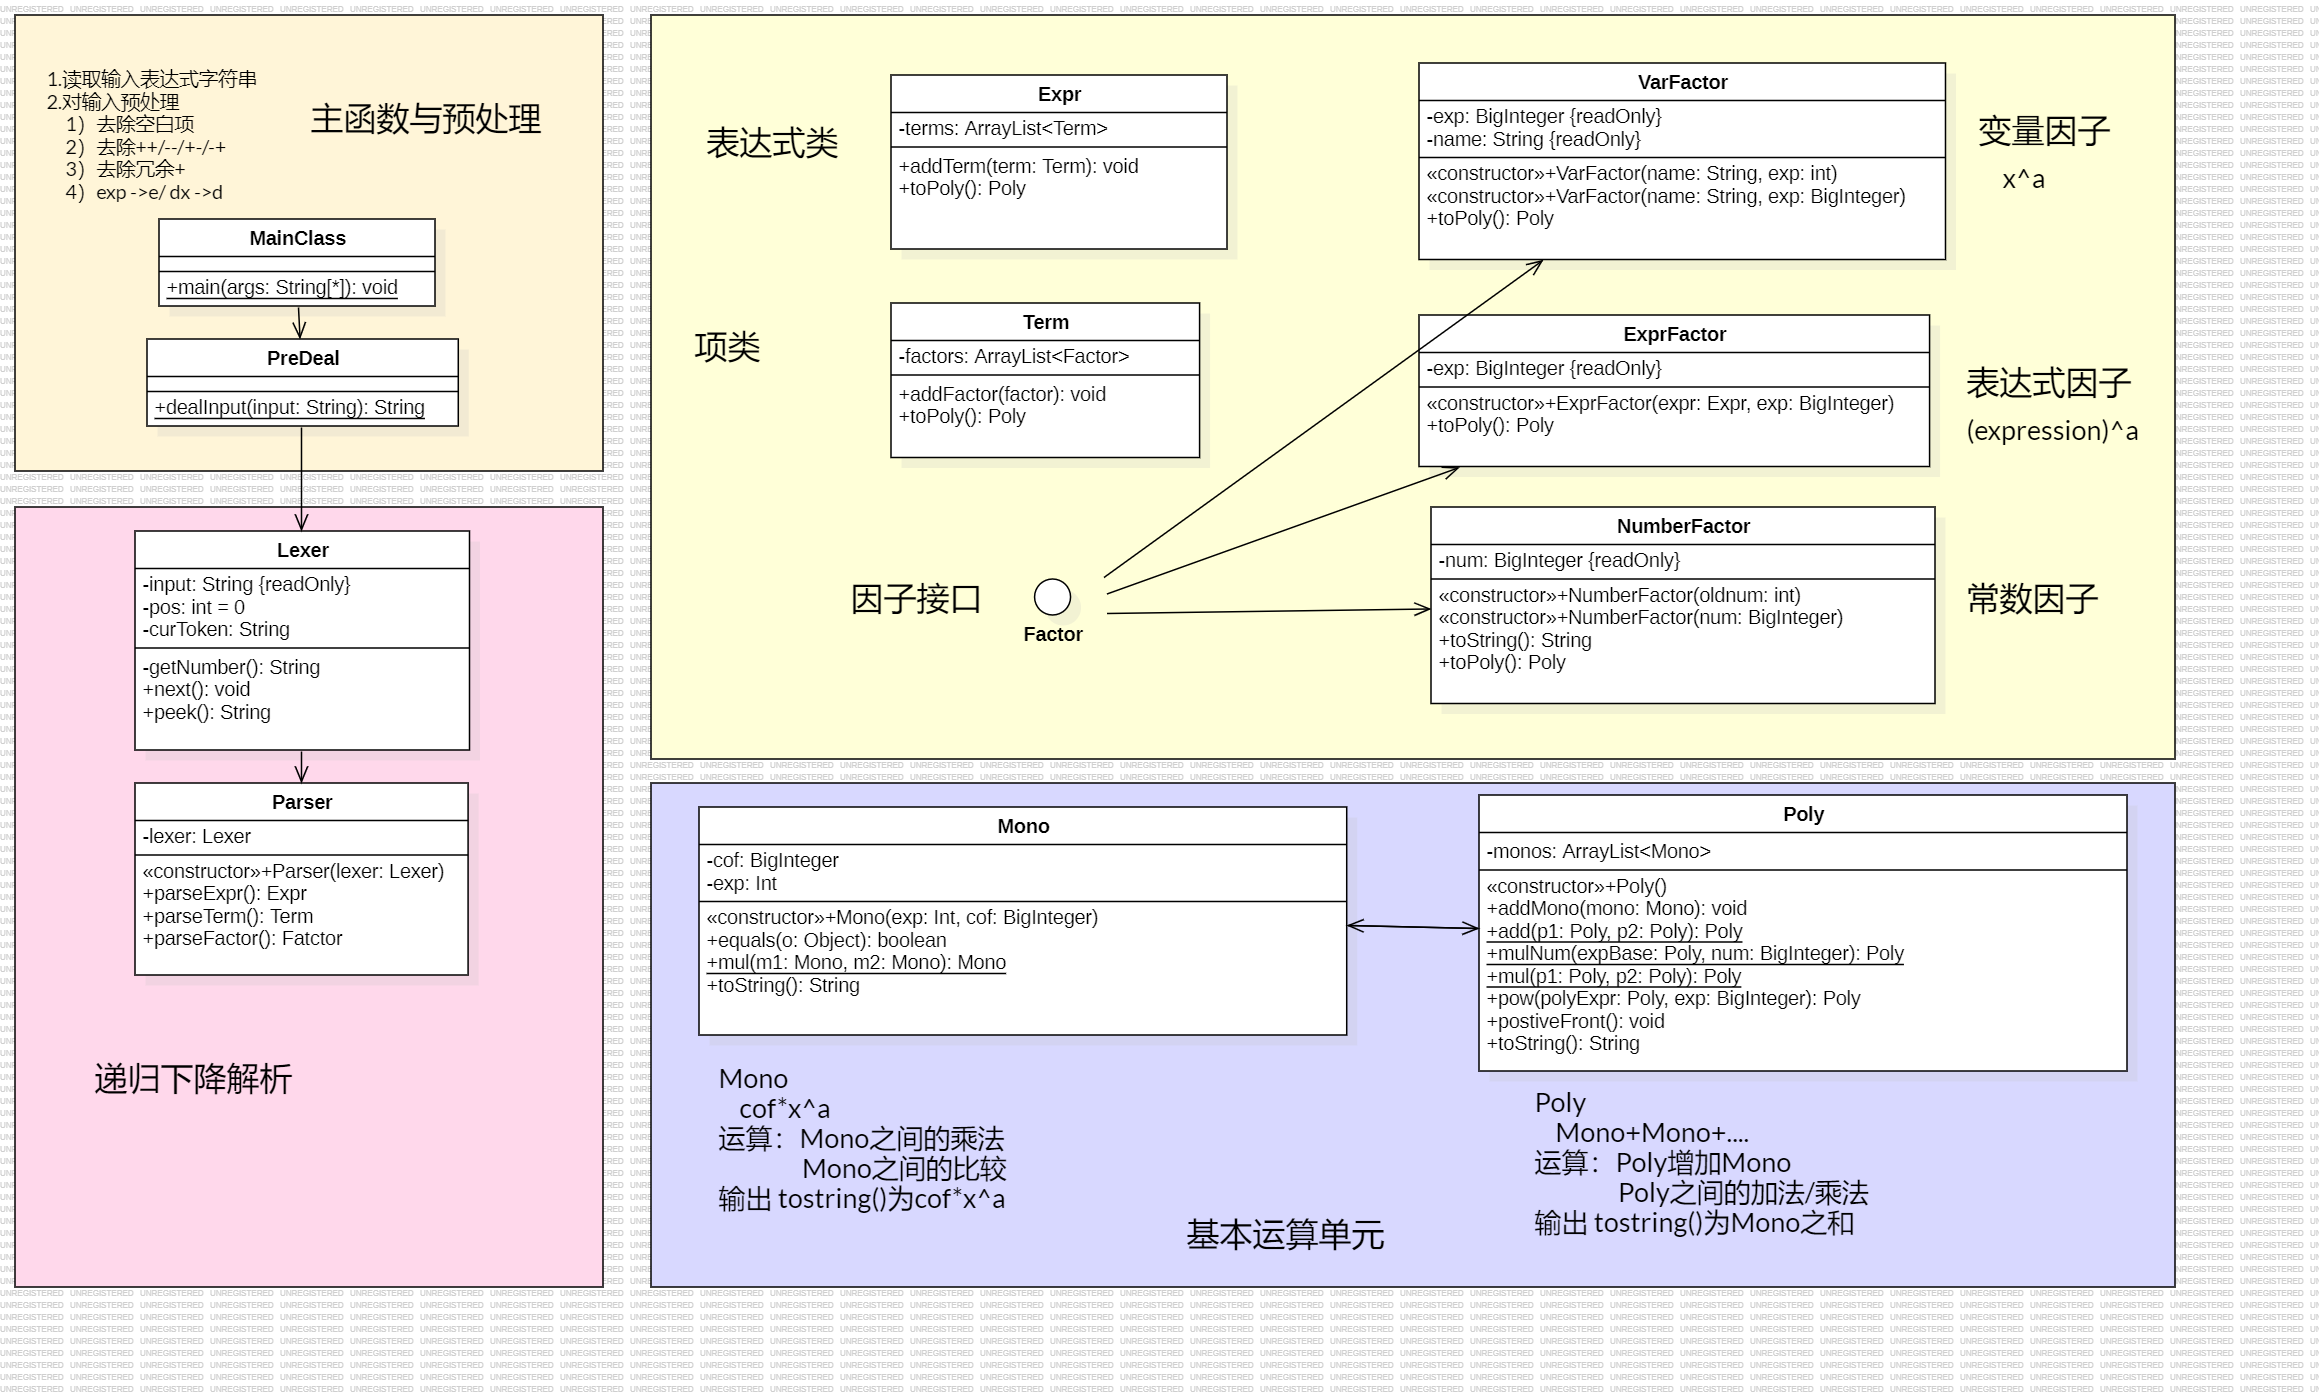Click the association line between Mono and Poly
Screen dimensions: 2319x1398
1413,927
